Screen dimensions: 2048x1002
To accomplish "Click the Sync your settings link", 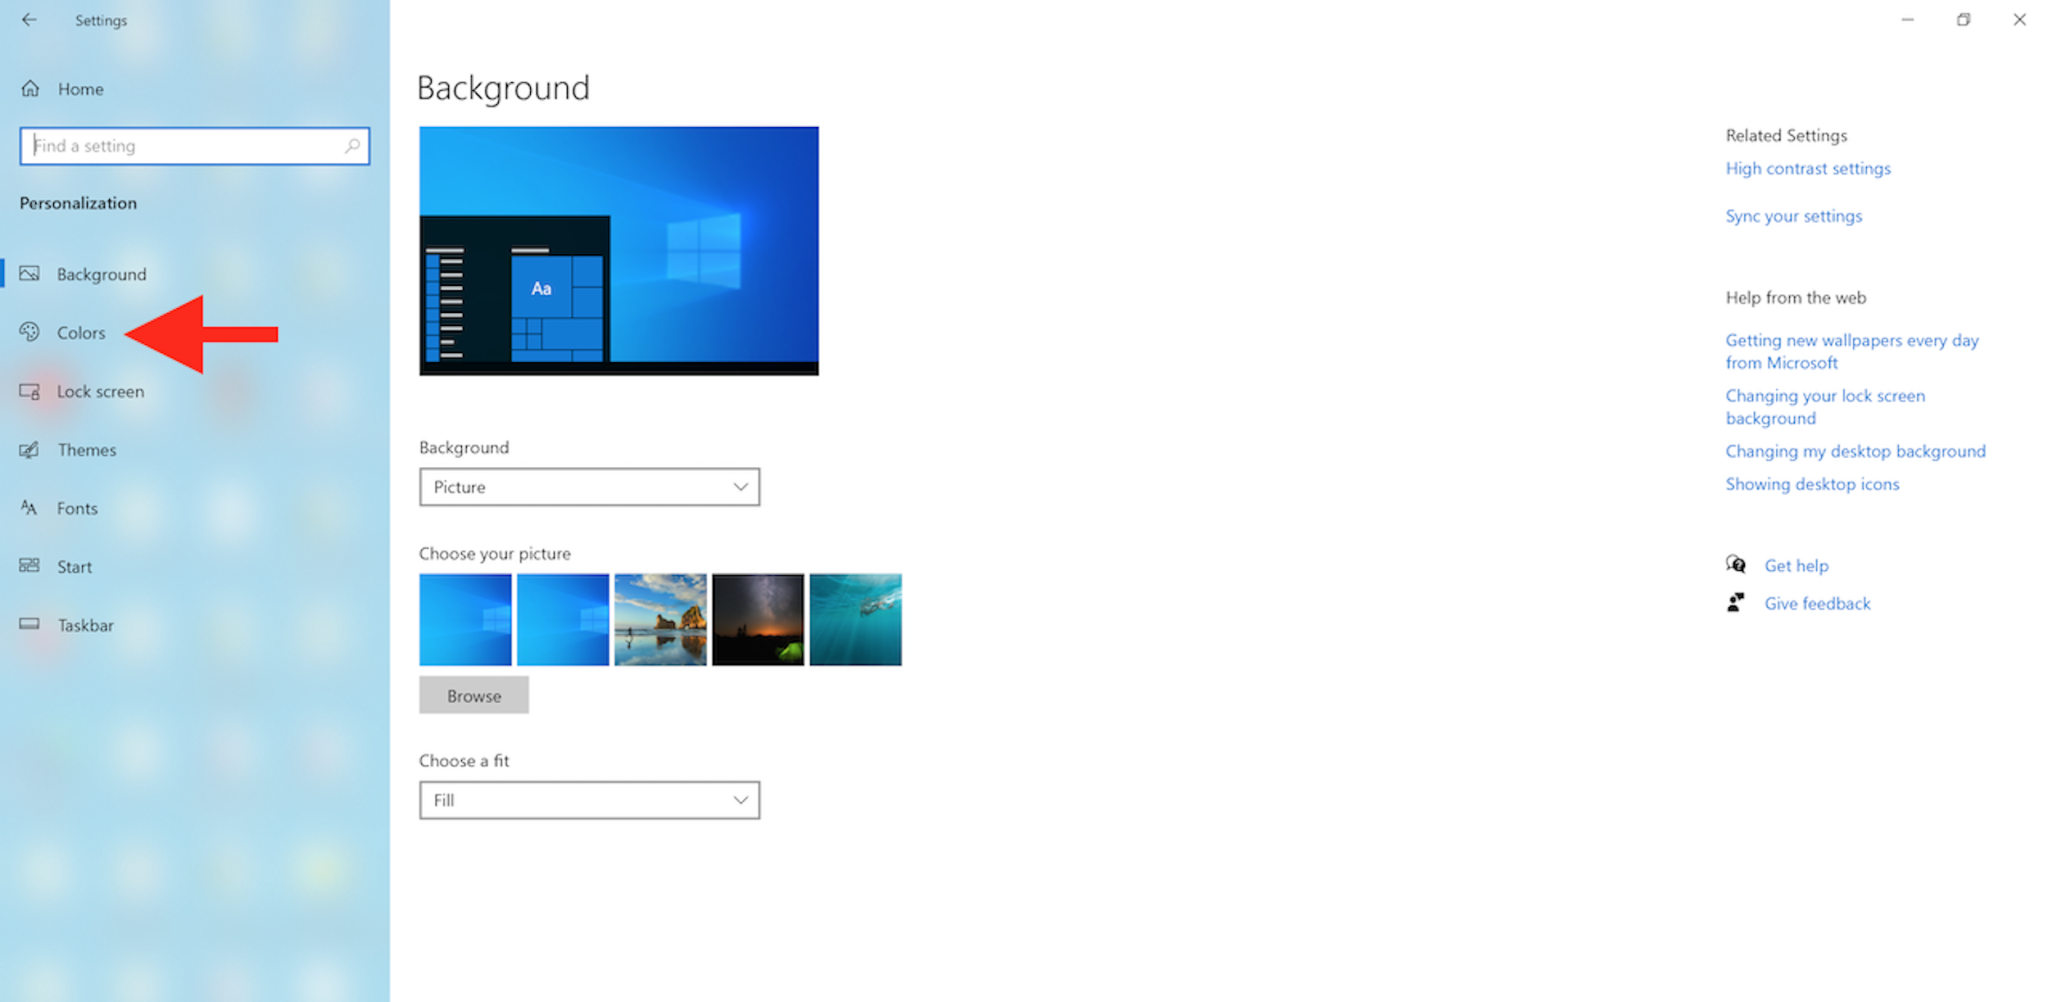I will (x=1793, y=216).
